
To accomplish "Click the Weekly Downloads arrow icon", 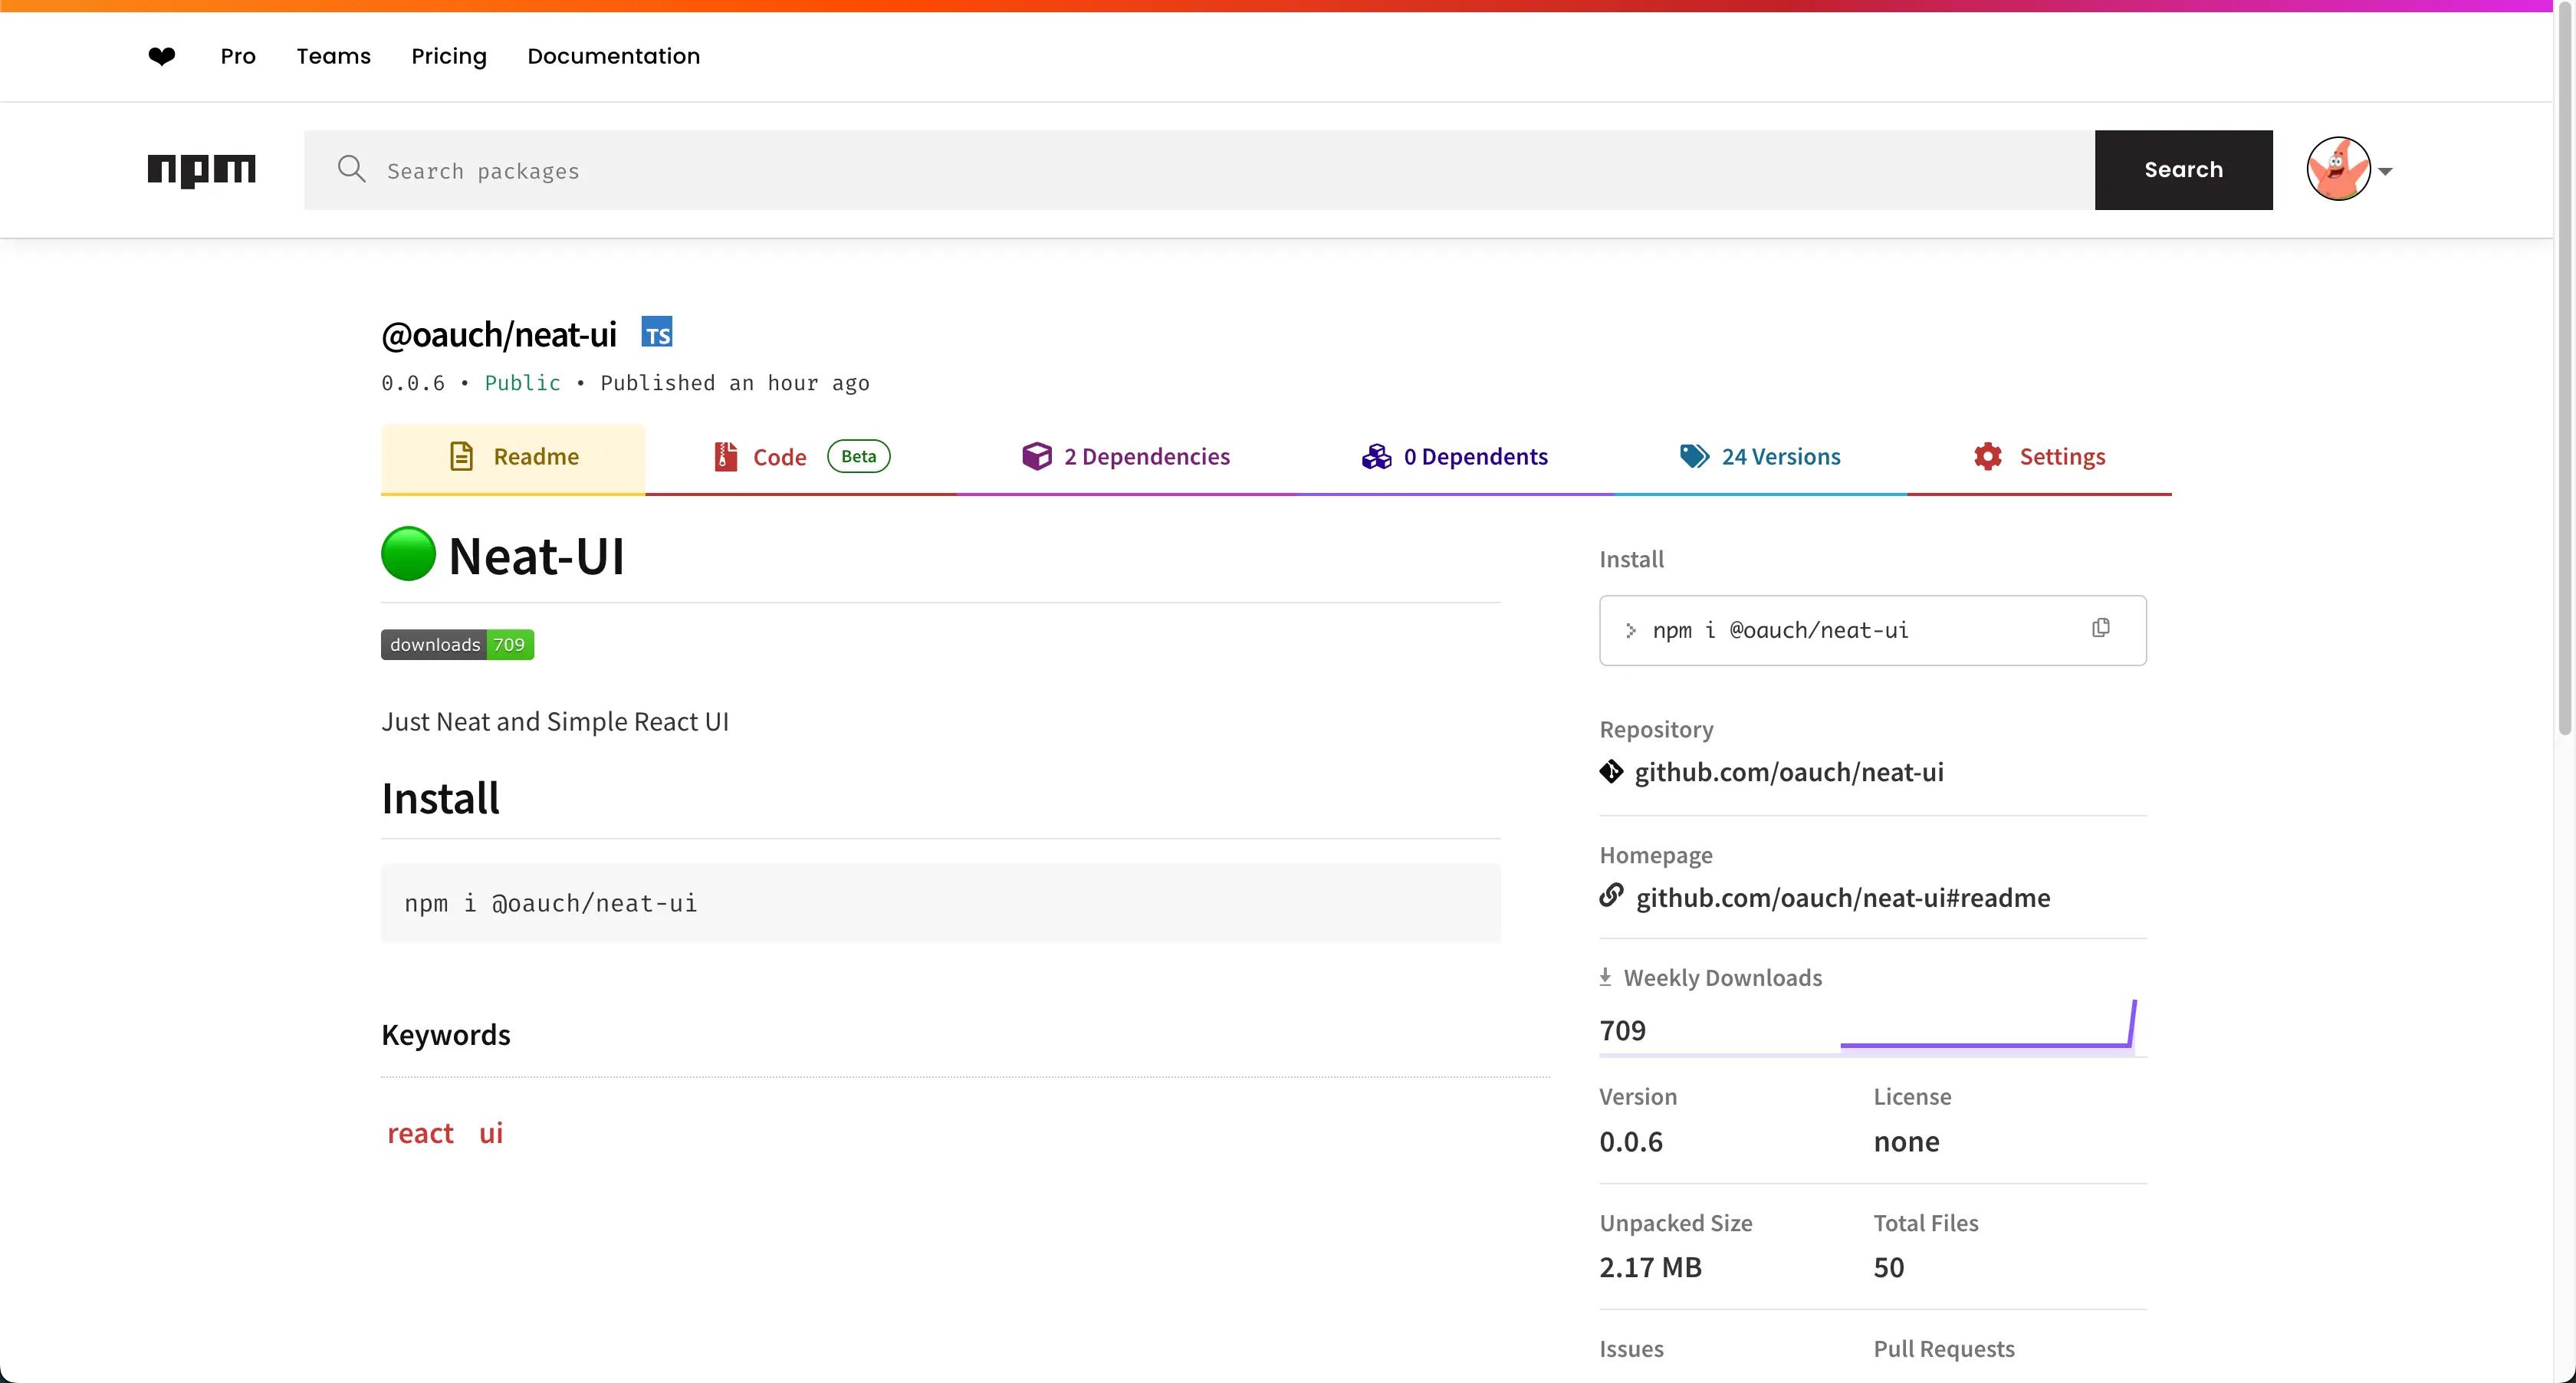I will point(1605,977).
